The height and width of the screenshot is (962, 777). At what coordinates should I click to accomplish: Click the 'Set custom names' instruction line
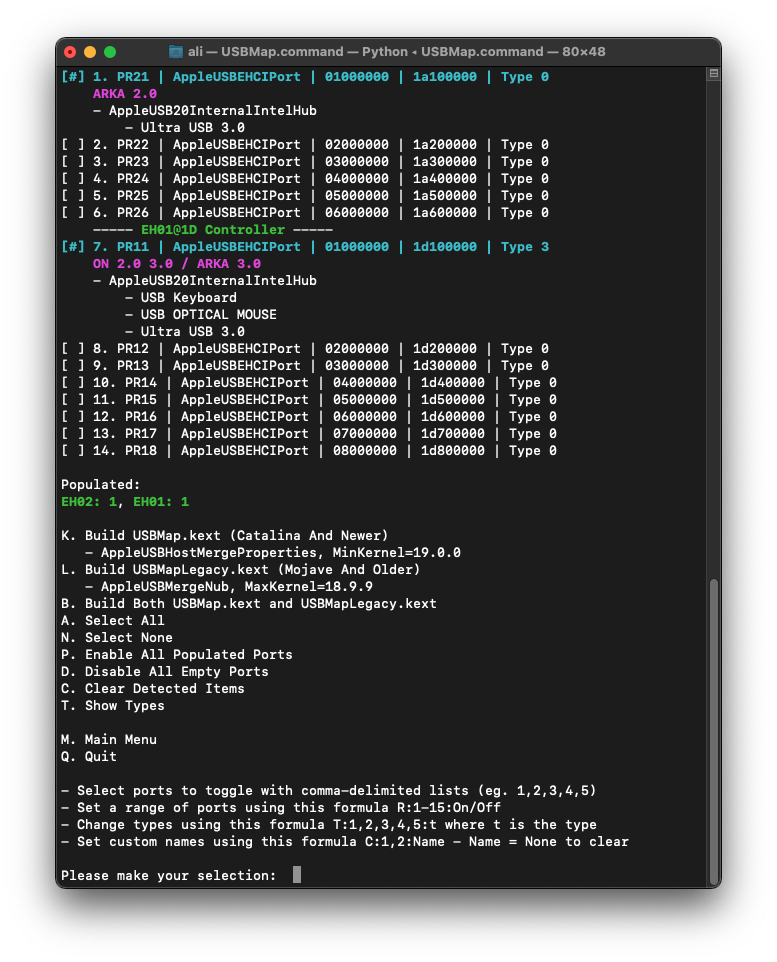(345, 842)
